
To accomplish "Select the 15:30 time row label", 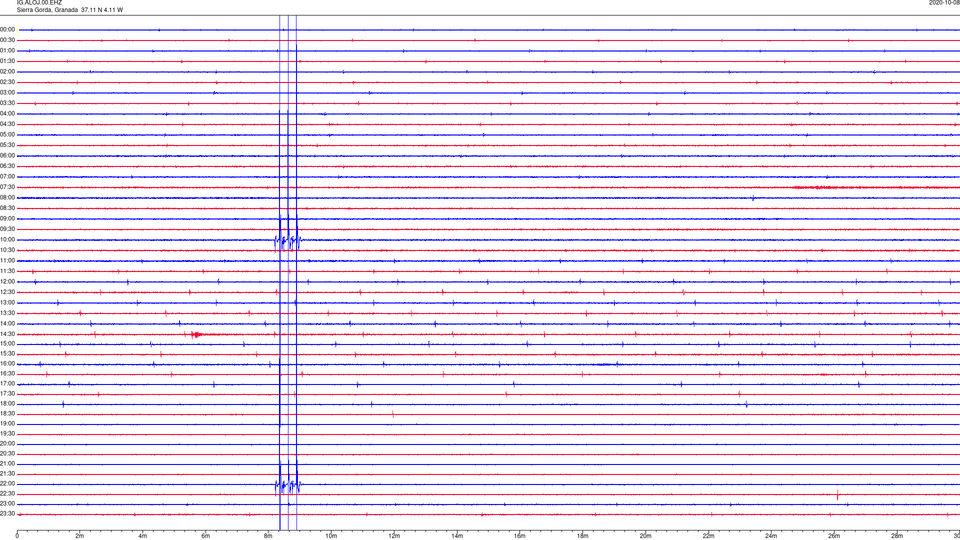I will coord(7,354).
